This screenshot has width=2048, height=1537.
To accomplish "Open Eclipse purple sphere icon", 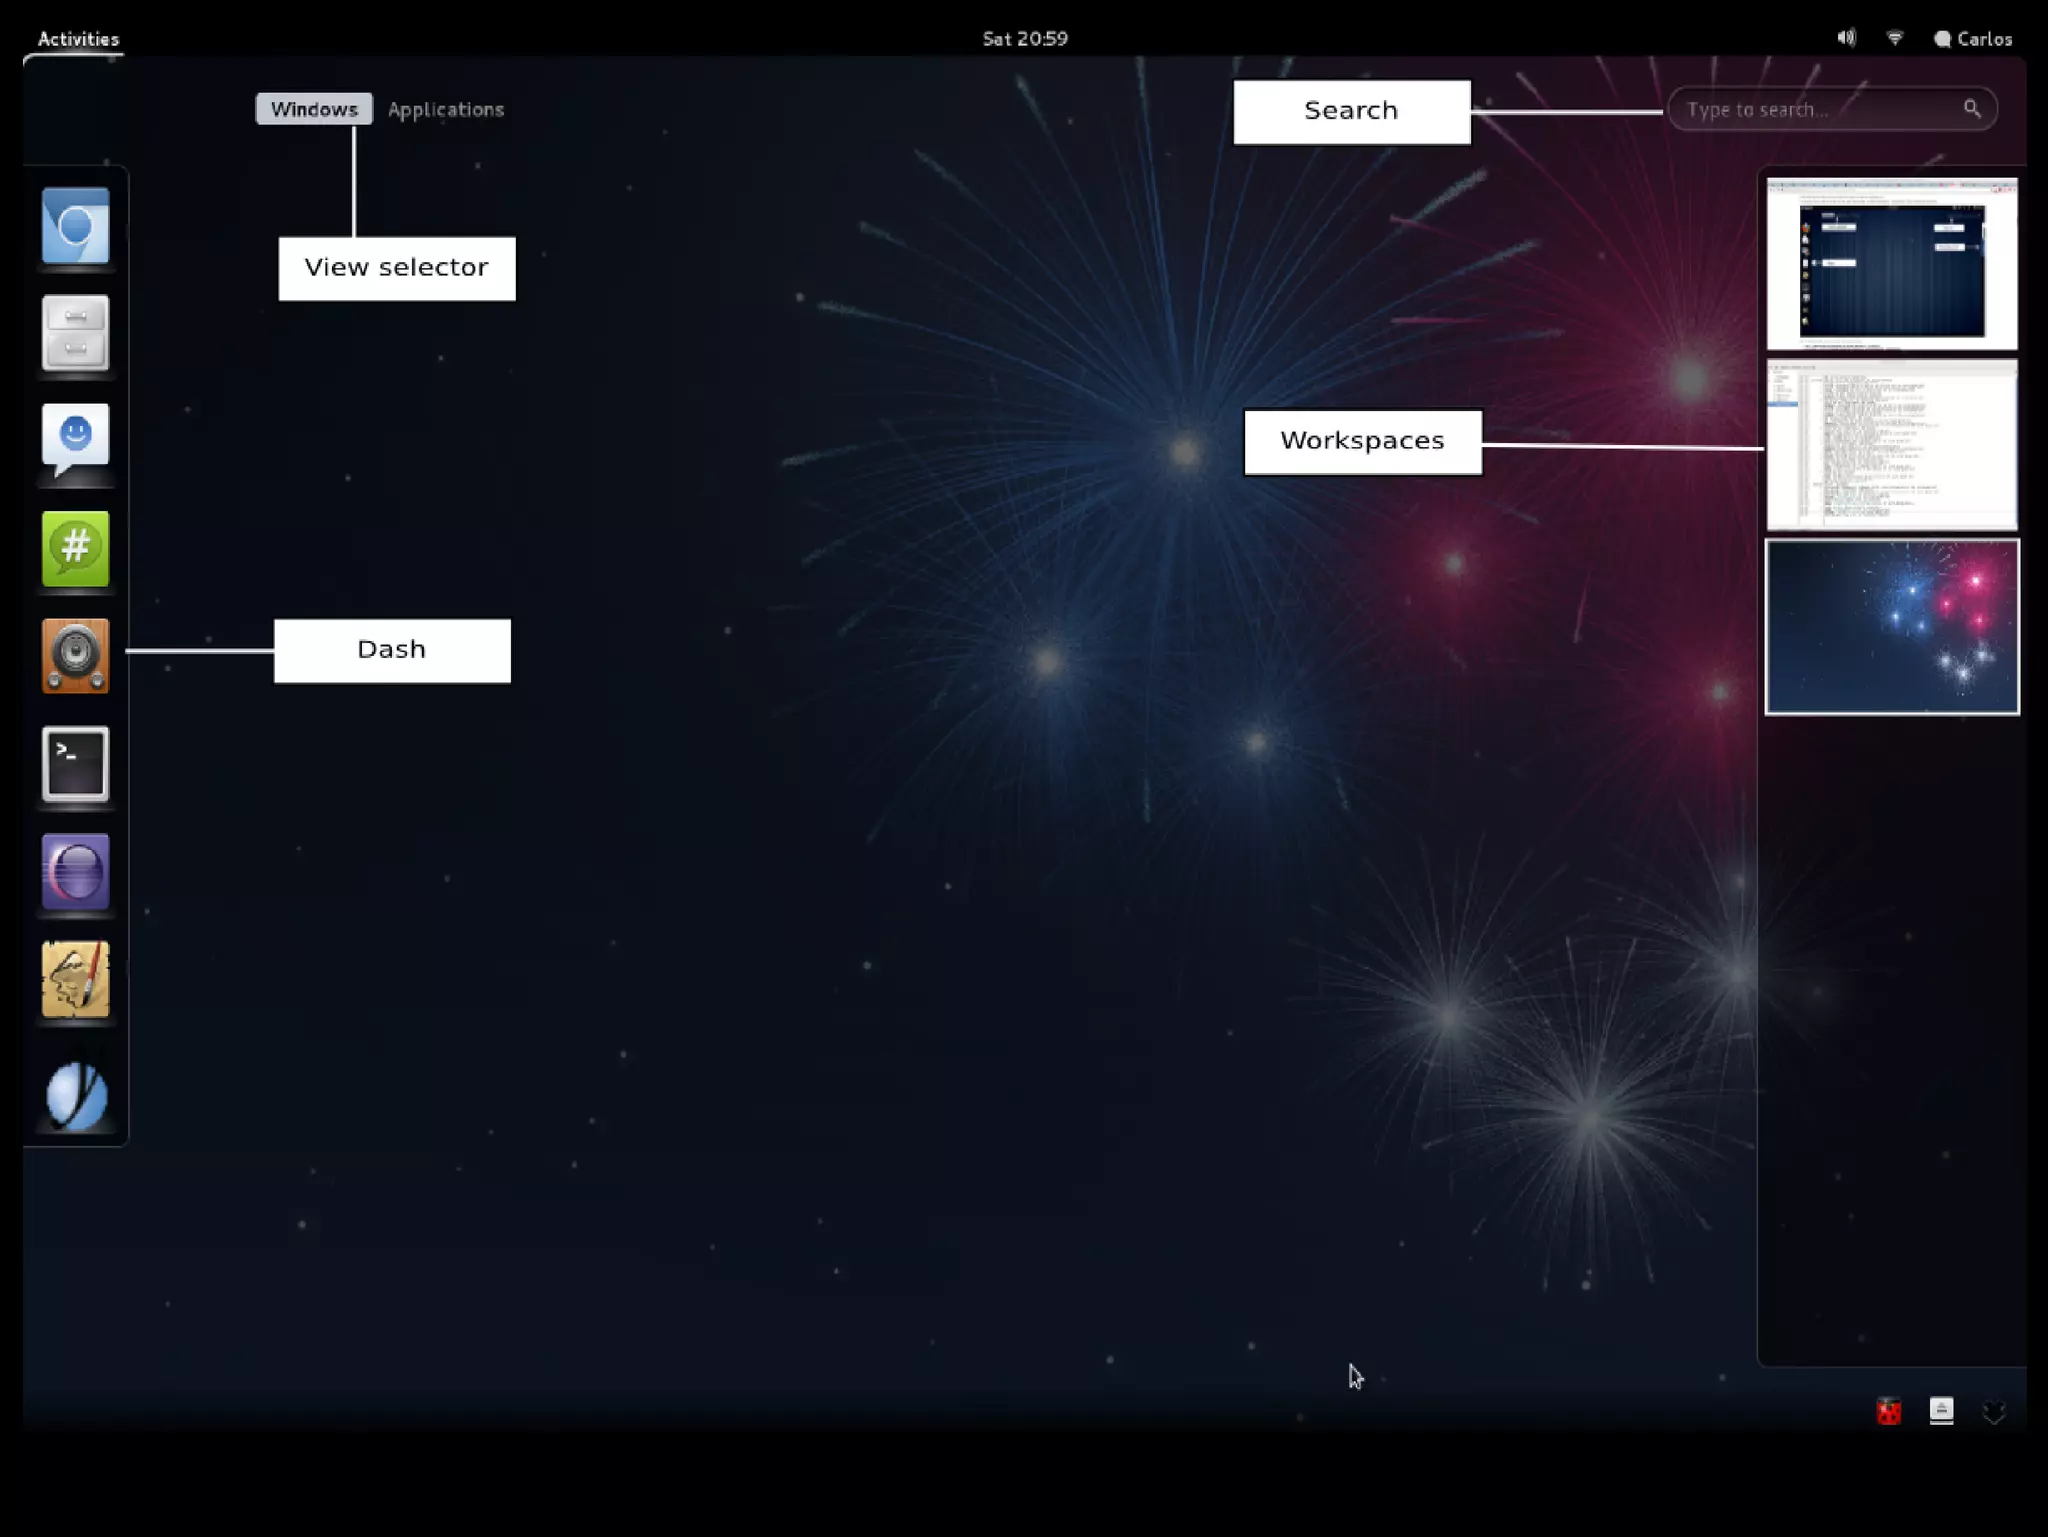I will click(75, 872).
